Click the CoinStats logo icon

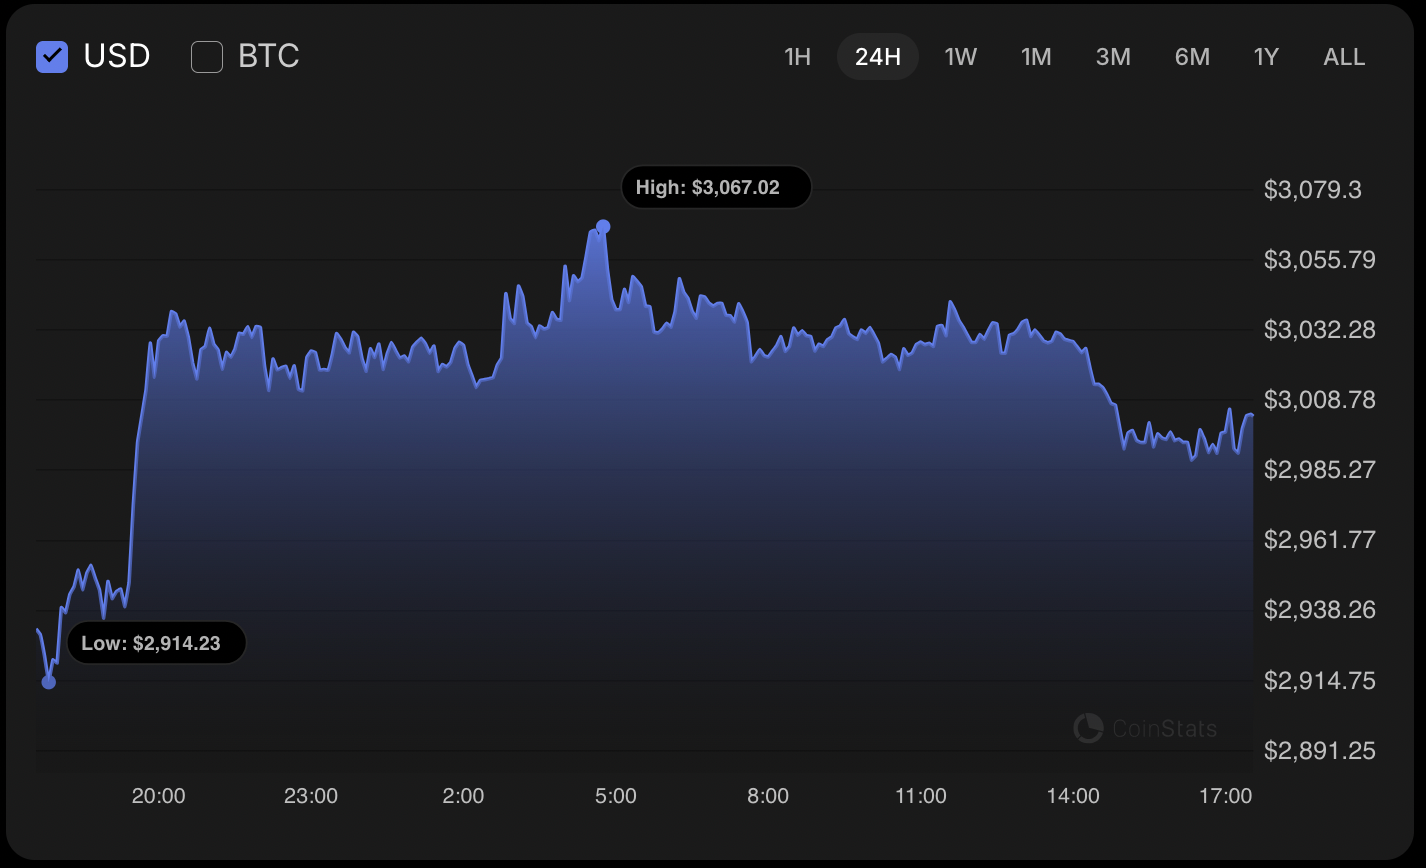pyautogui.click(x=1088, y=728)
